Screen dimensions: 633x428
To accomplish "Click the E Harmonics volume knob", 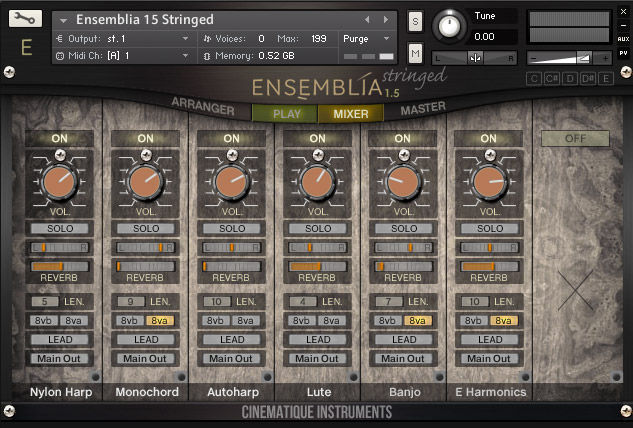I will tap(489, 183).
